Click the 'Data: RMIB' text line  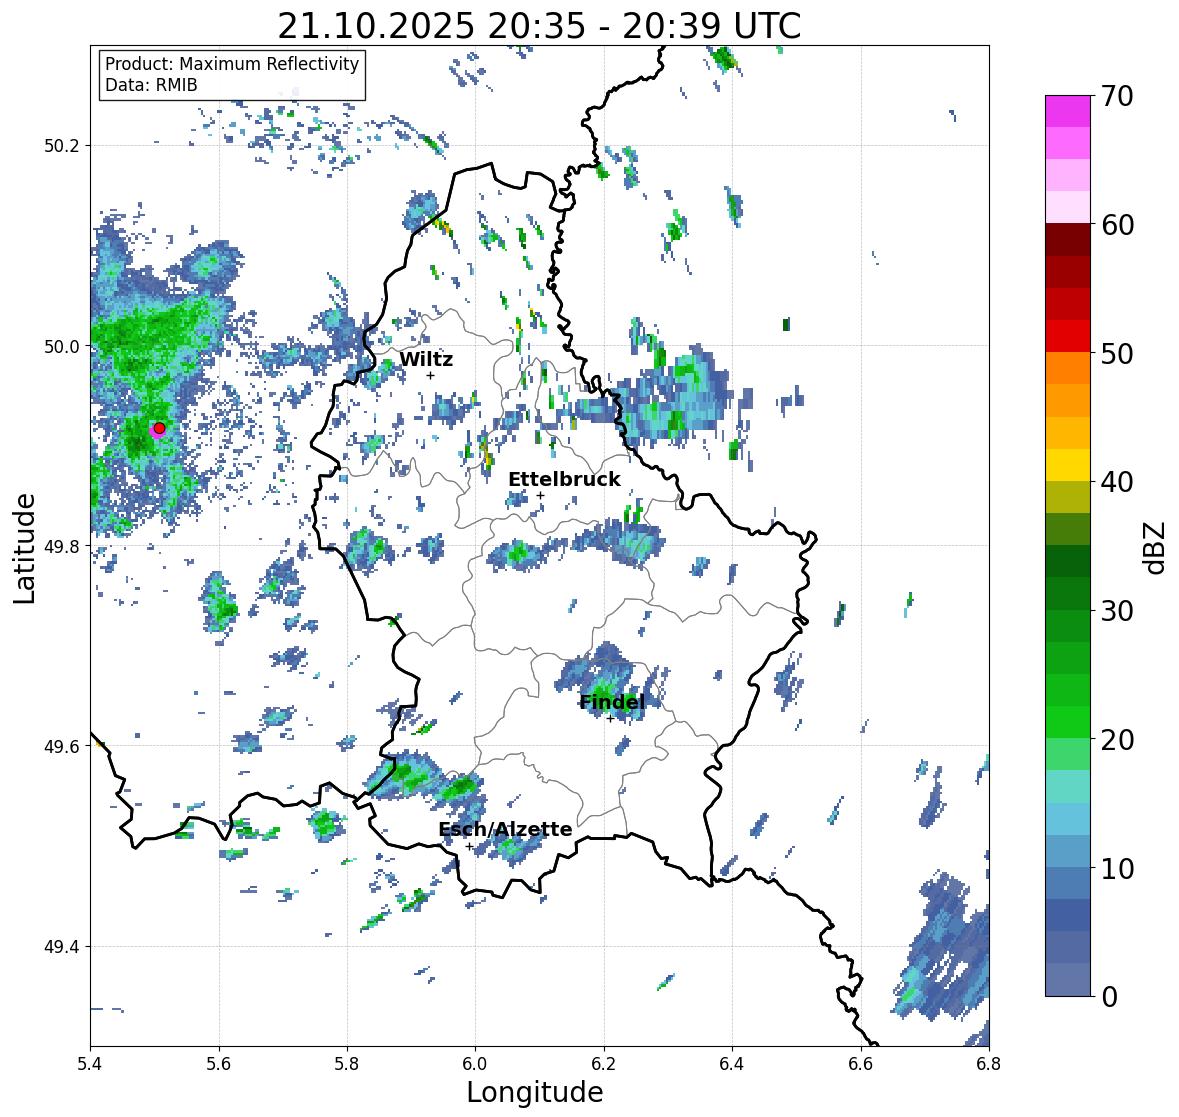pyautogui.click(x=151, y=85)
